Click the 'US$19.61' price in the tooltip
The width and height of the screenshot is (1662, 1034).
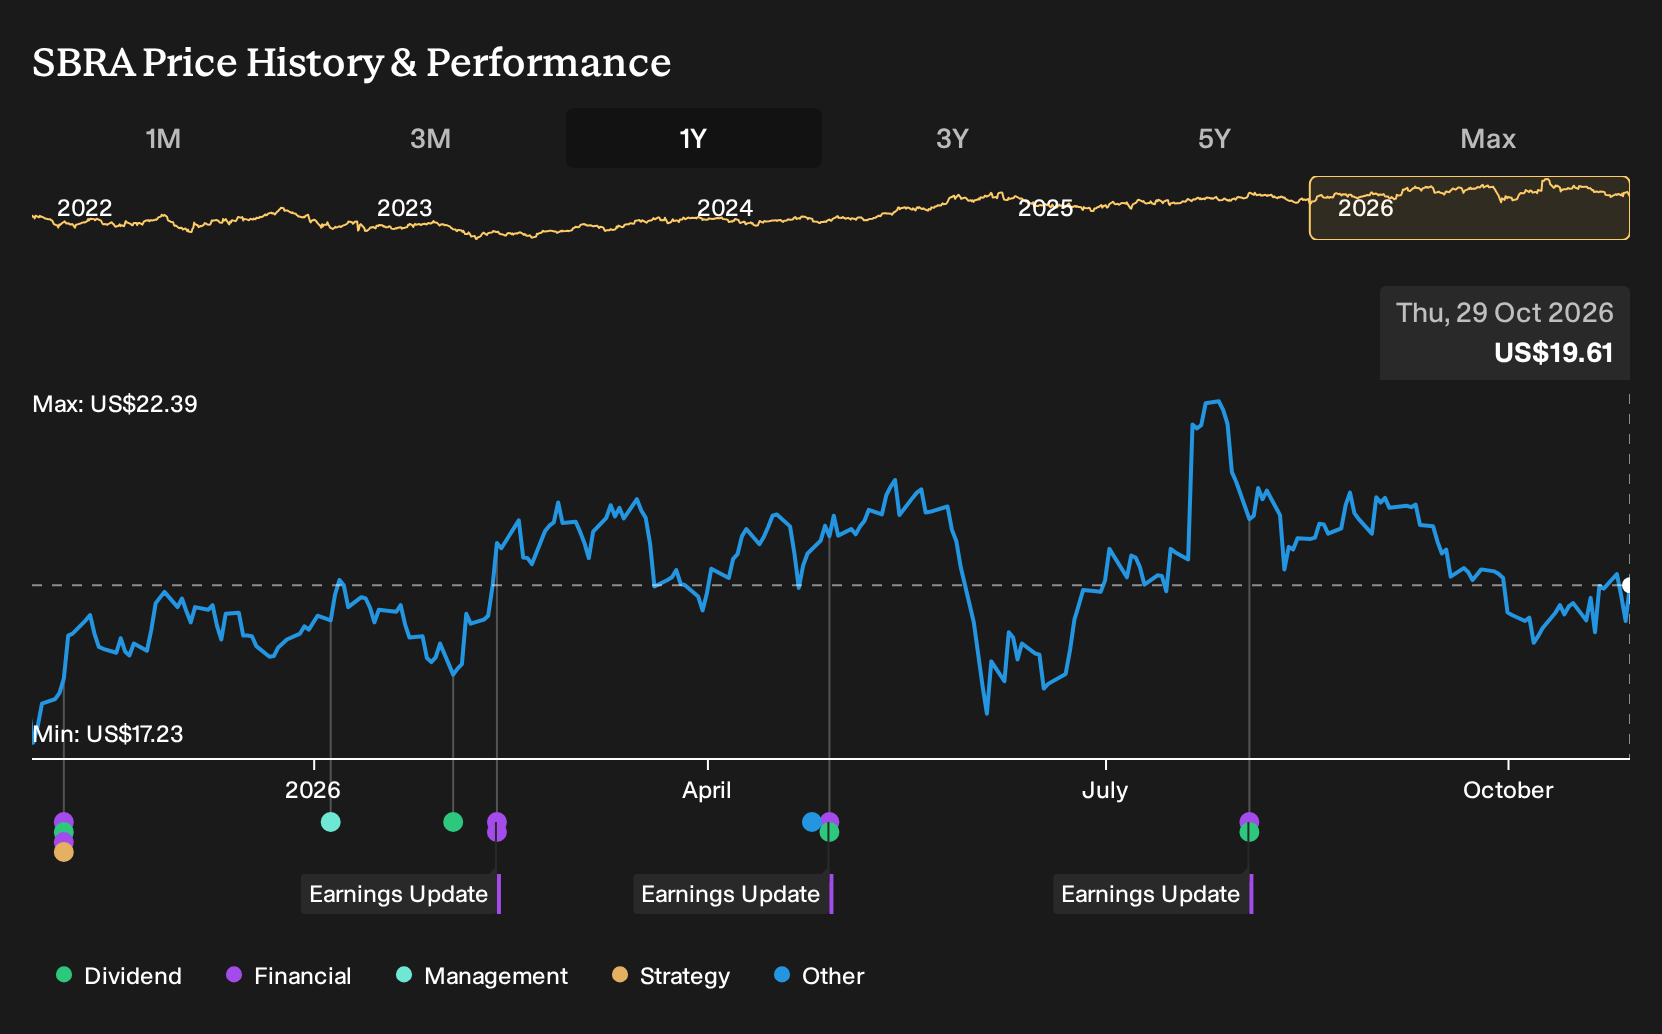coord(1554,353)
